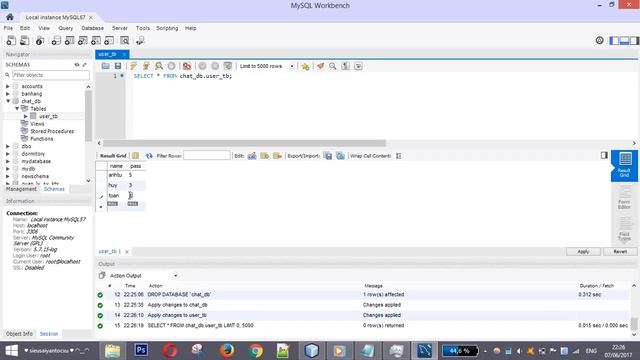Viewport: 640px width, 360px height.
Task: Click the commit transaction icon
Action: coord(202,66)
